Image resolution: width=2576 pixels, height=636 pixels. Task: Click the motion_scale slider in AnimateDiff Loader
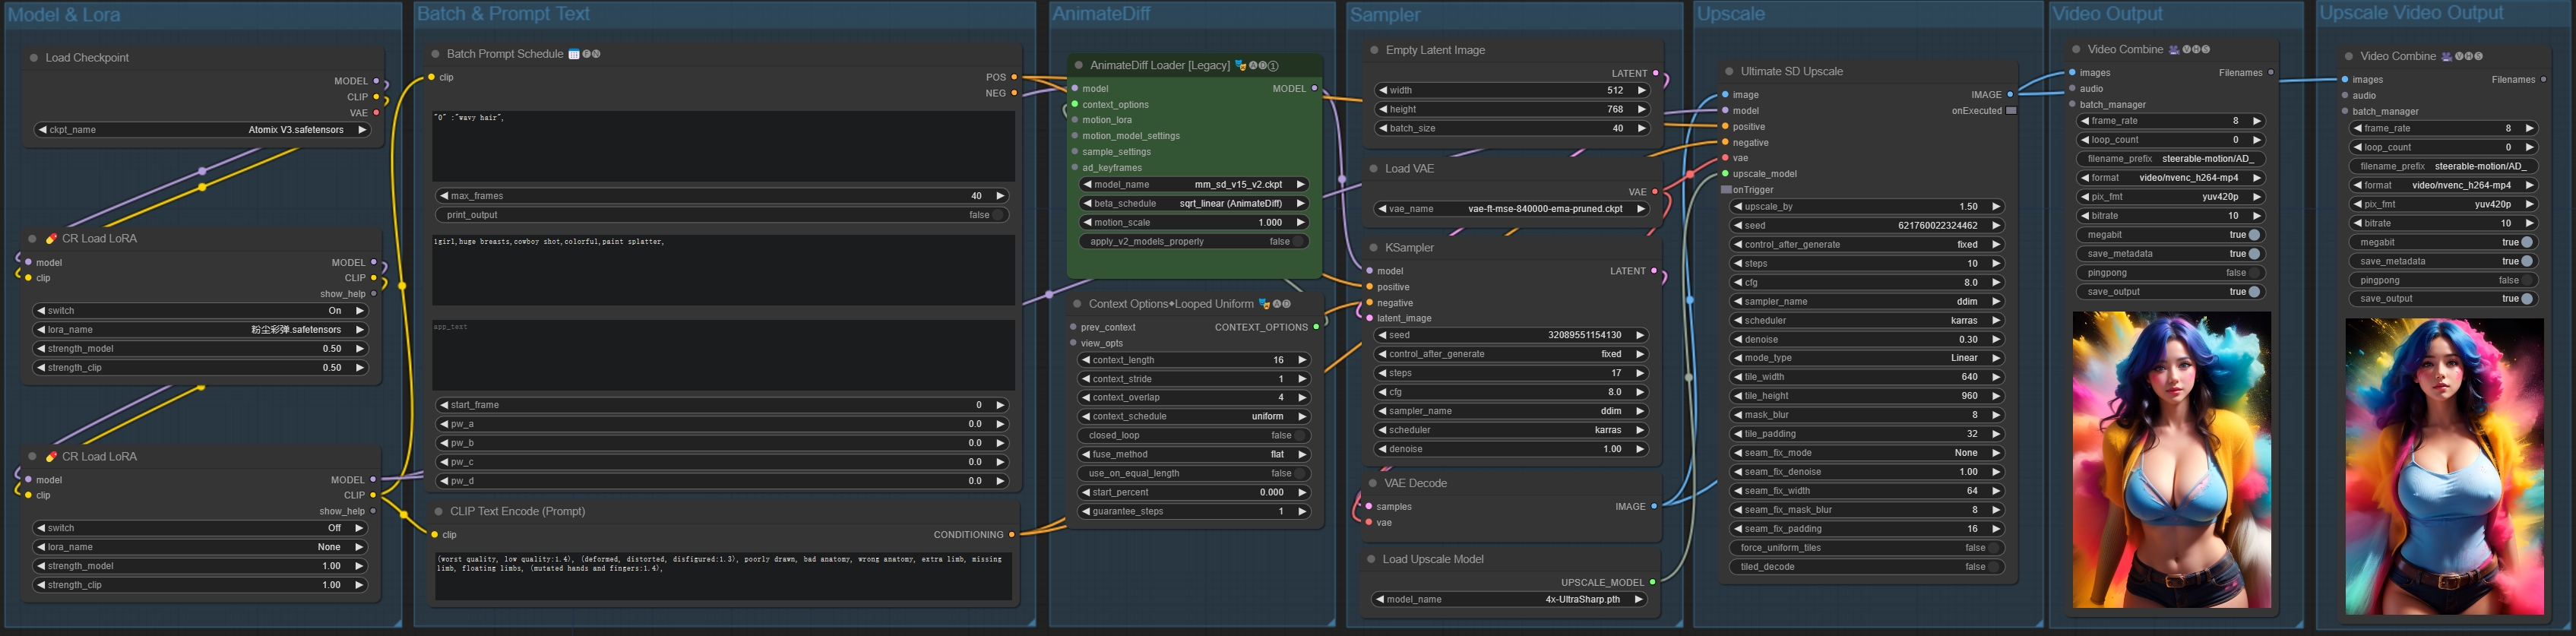point(1193,223)
